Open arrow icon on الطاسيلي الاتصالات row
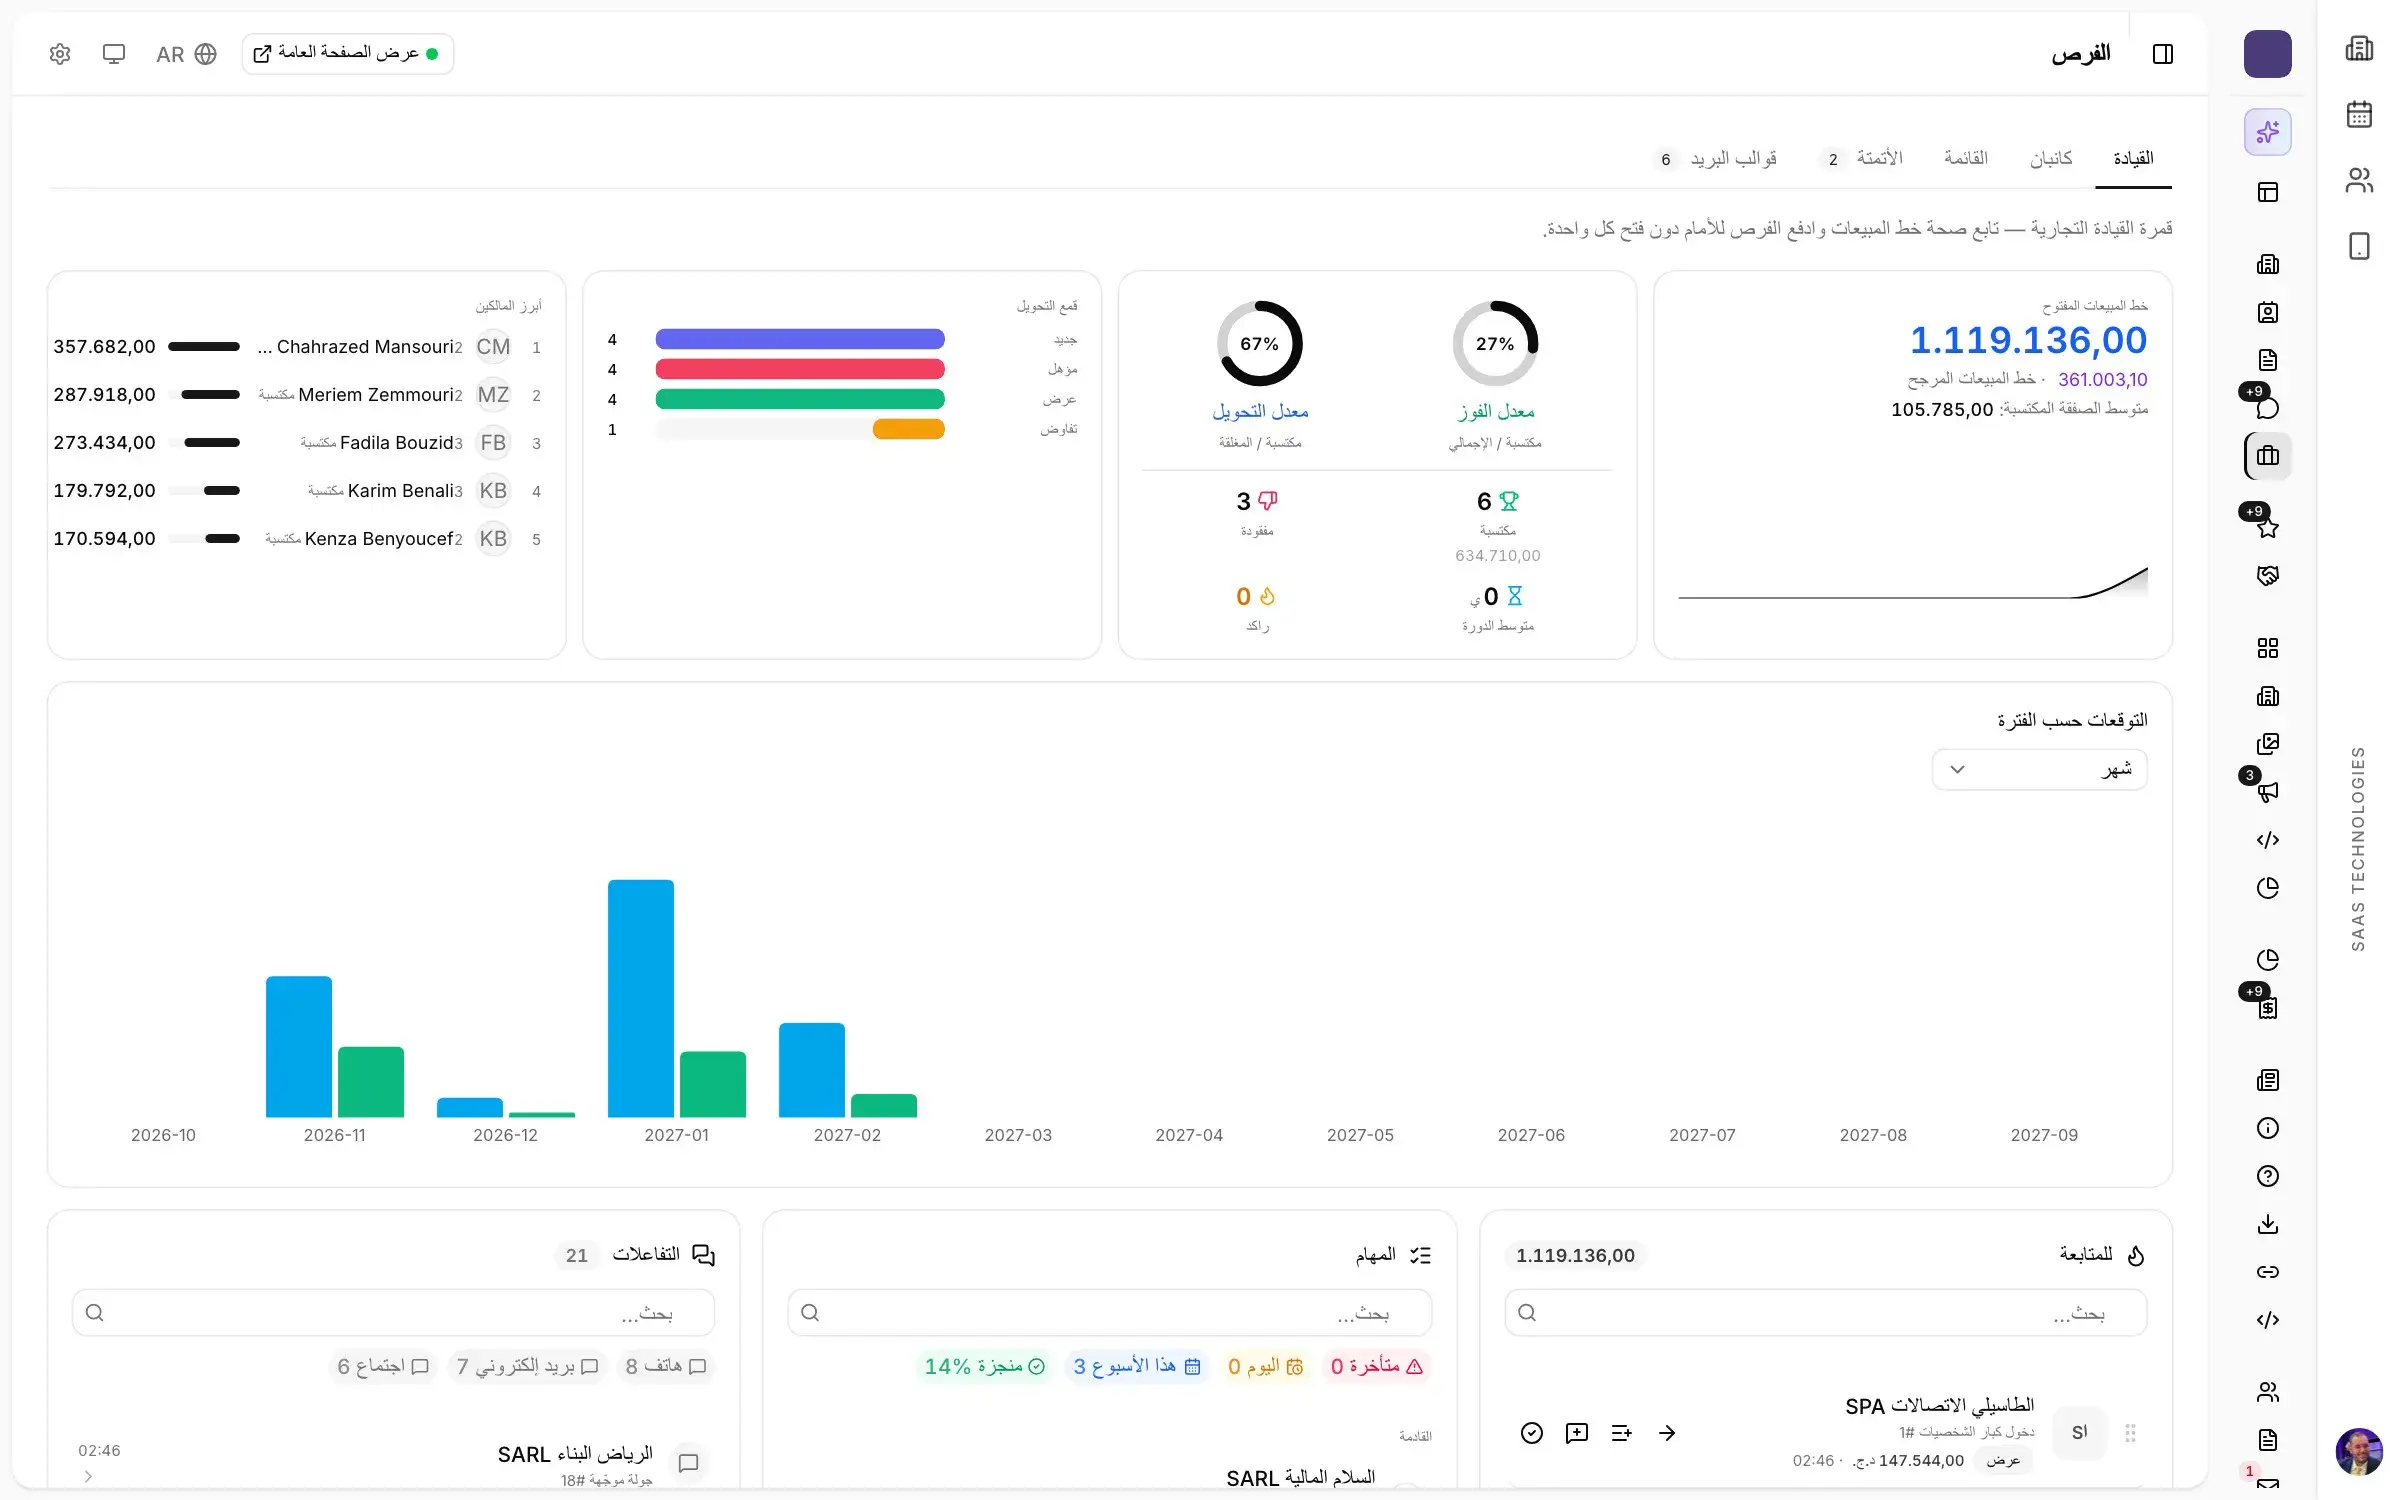2400x1500 pixels. pos(1667,1433)
